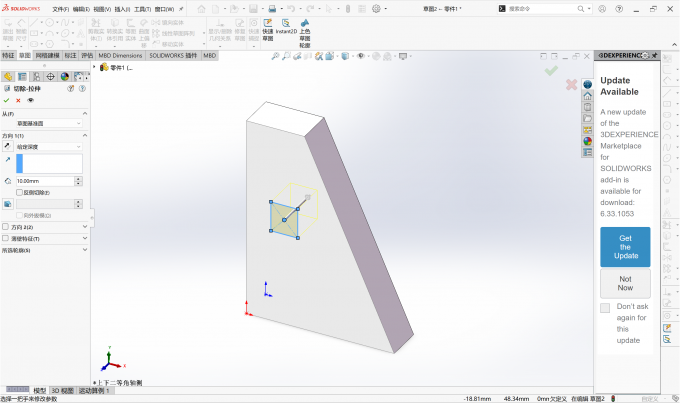Cancel feature with large red X in viewport corner

click(571, 85)
